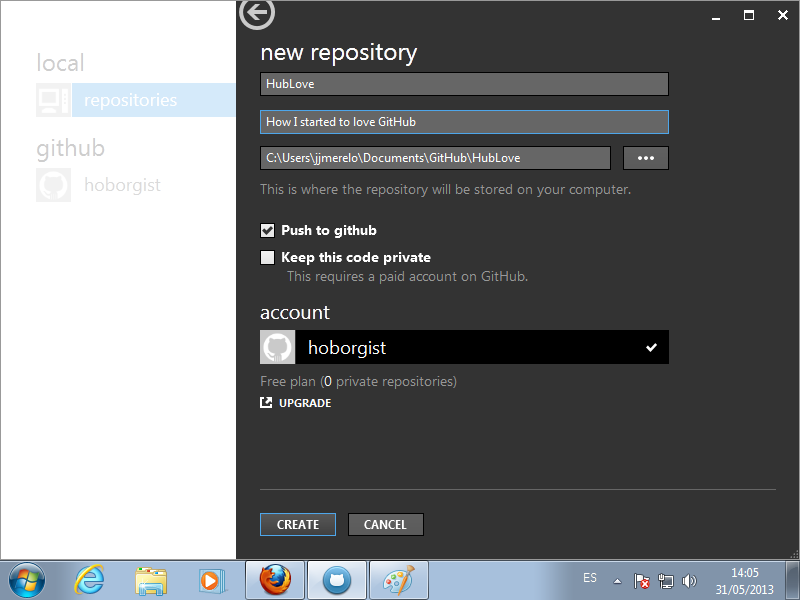Click the hoborgist octocat avatar in sidebar

(x=54, y=185)
